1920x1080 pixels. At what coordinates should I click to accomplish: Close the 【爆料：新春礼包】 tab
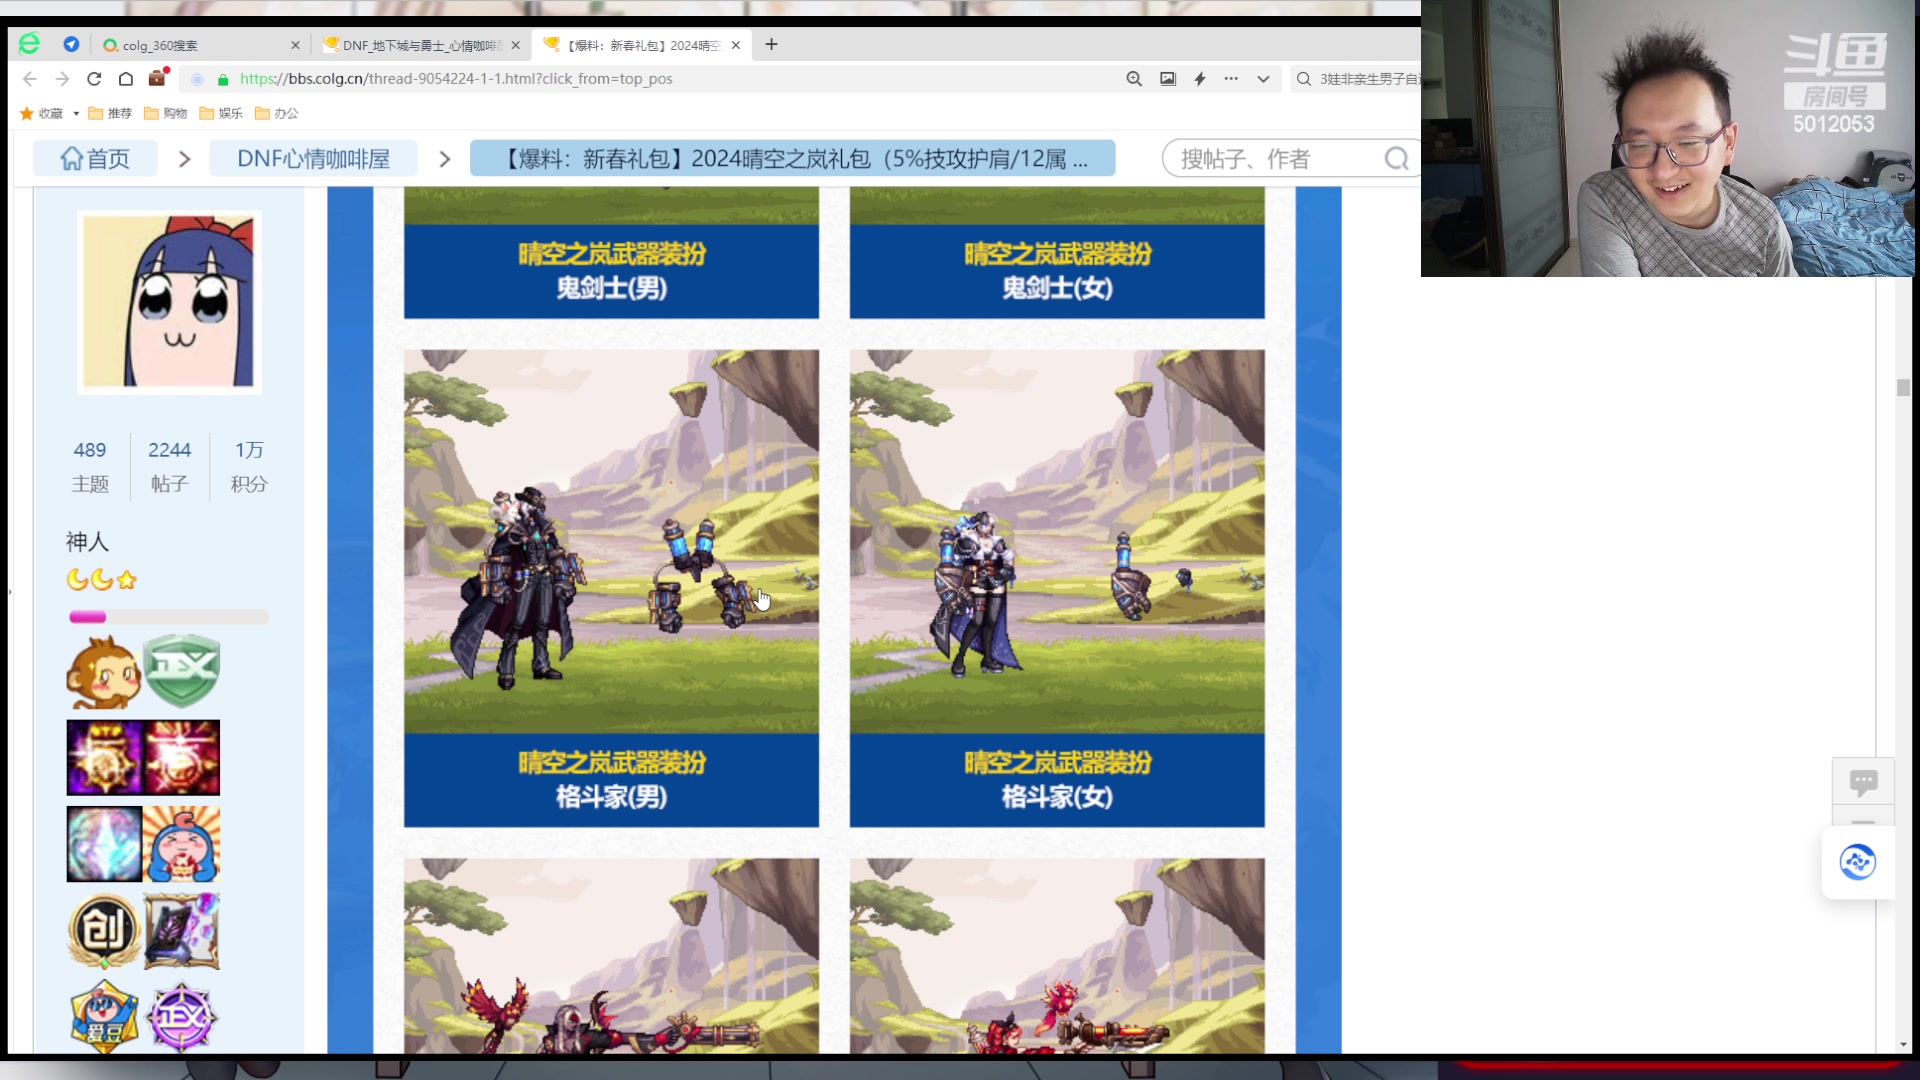736,45
